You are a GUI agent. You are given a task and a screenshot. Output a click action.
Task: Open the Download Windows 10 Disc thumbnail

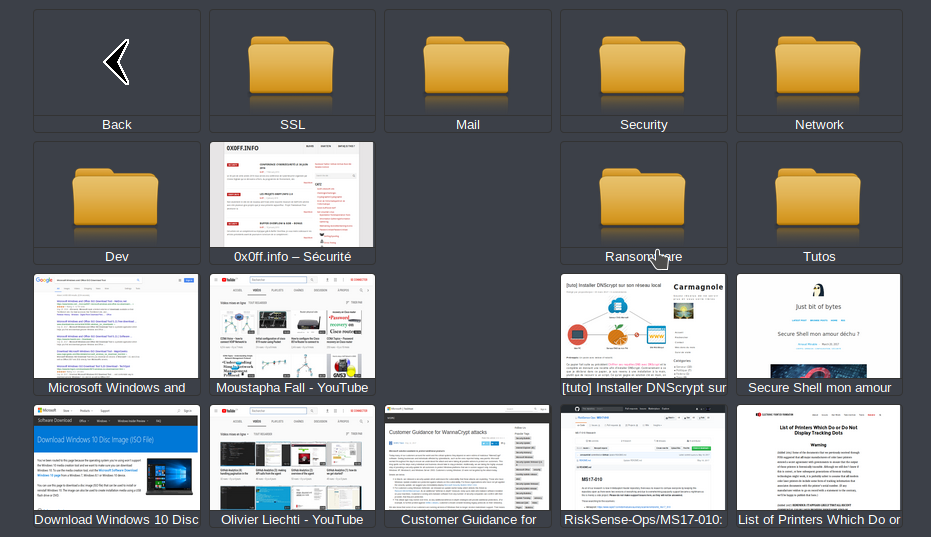116,457
